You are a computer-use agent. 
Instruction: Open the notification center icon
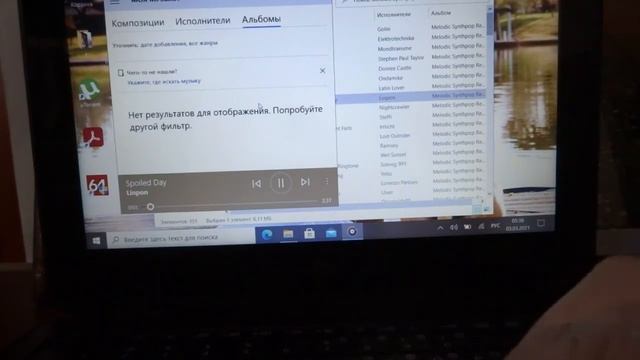click(x=541, y=223)
